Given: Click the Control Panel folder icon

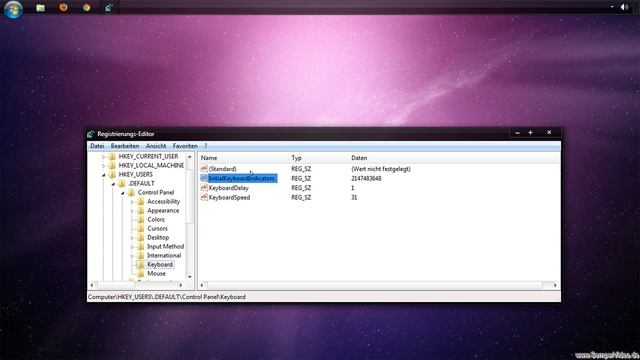Looking at the screenshot, I should [x=131, y=192].
